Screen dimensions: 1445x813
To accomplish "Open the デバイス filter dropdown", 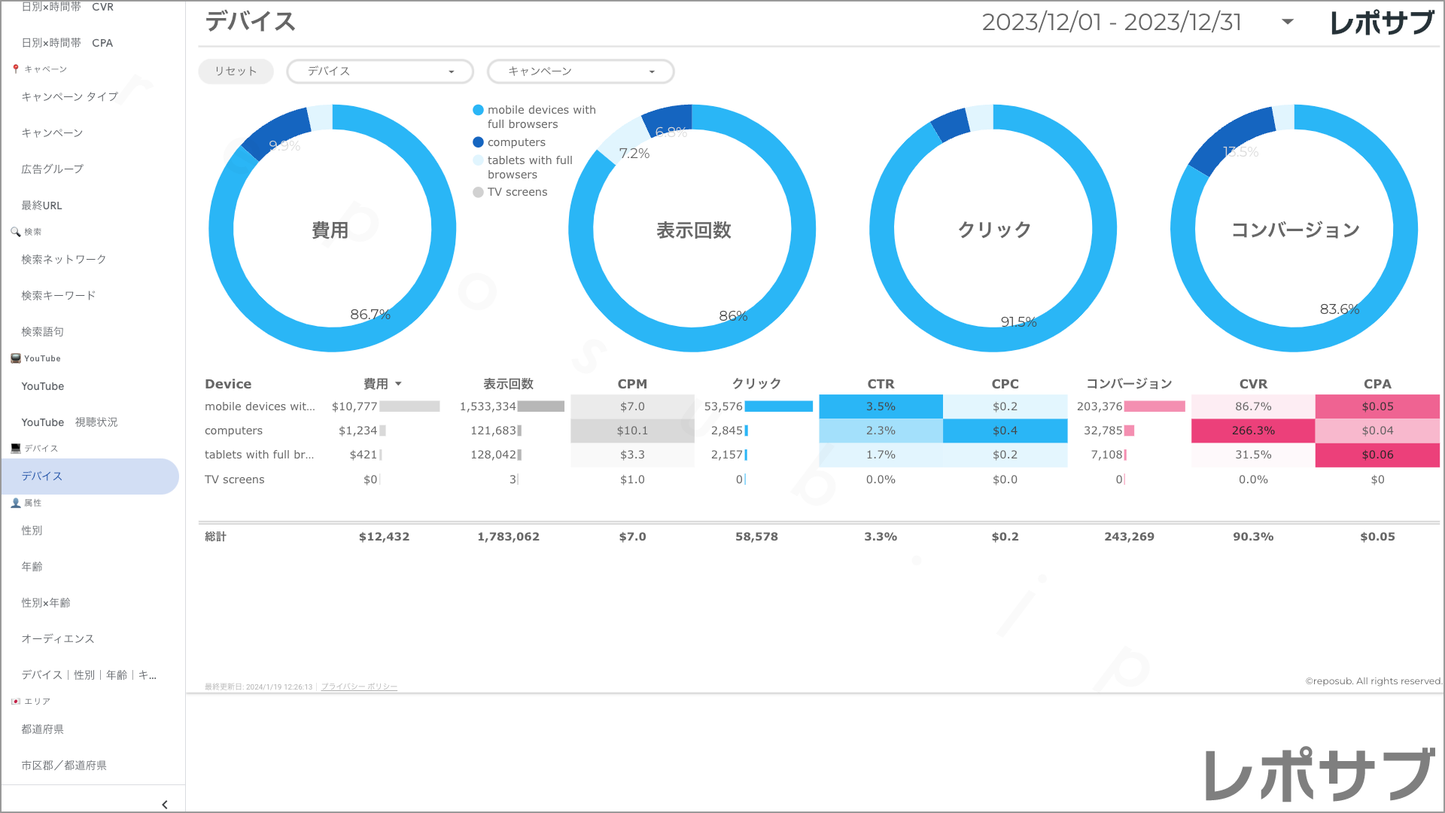I will (380, 72).
